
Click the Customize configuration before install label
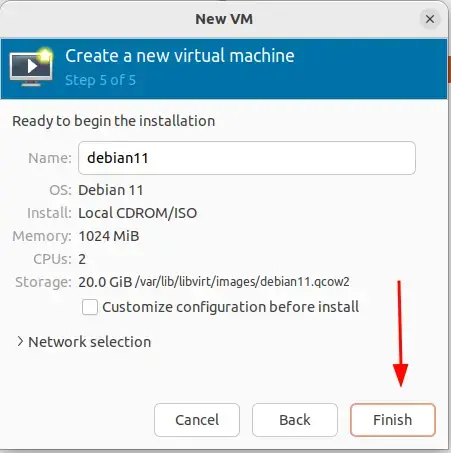[231, 307]
